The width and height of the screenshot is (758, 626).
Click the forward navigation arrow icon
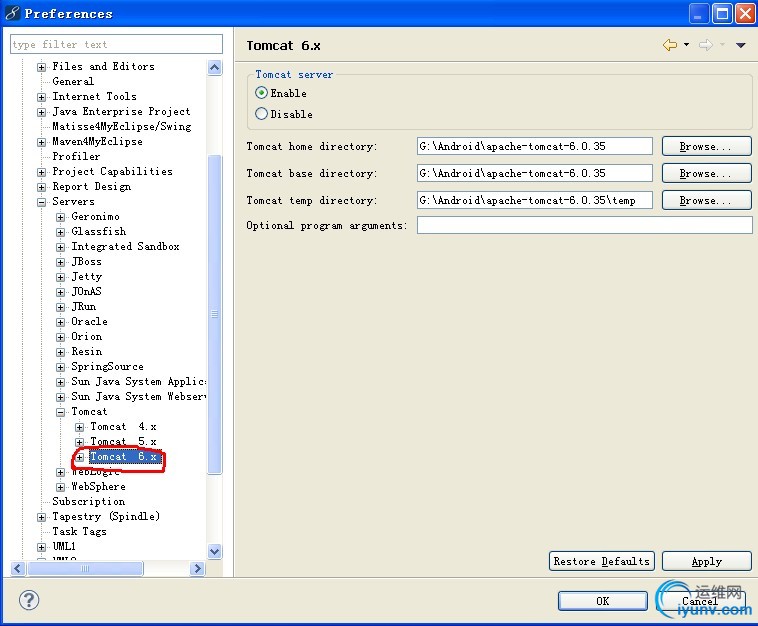(706, 45)
